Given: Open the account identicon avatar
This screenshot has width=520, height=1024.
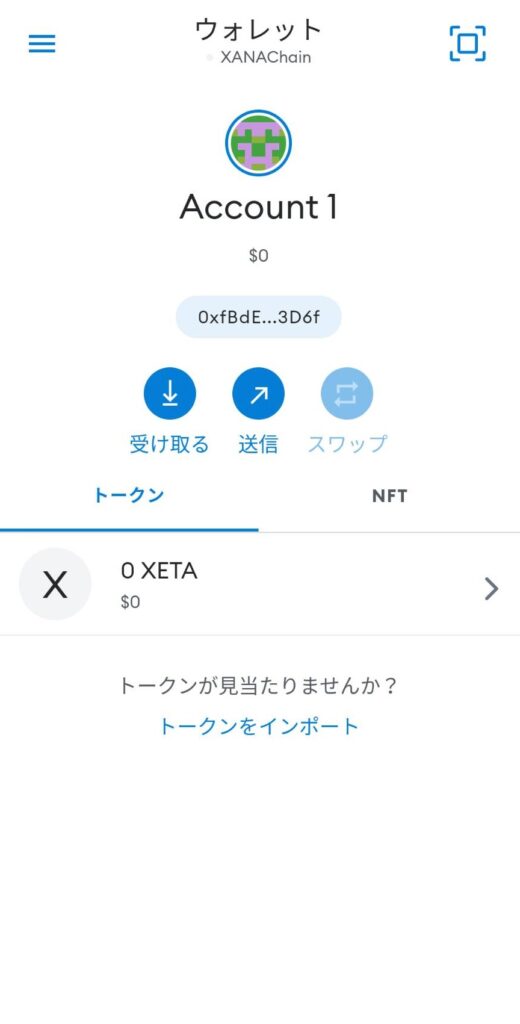Looking at the screenshot, I should [259, 142].
